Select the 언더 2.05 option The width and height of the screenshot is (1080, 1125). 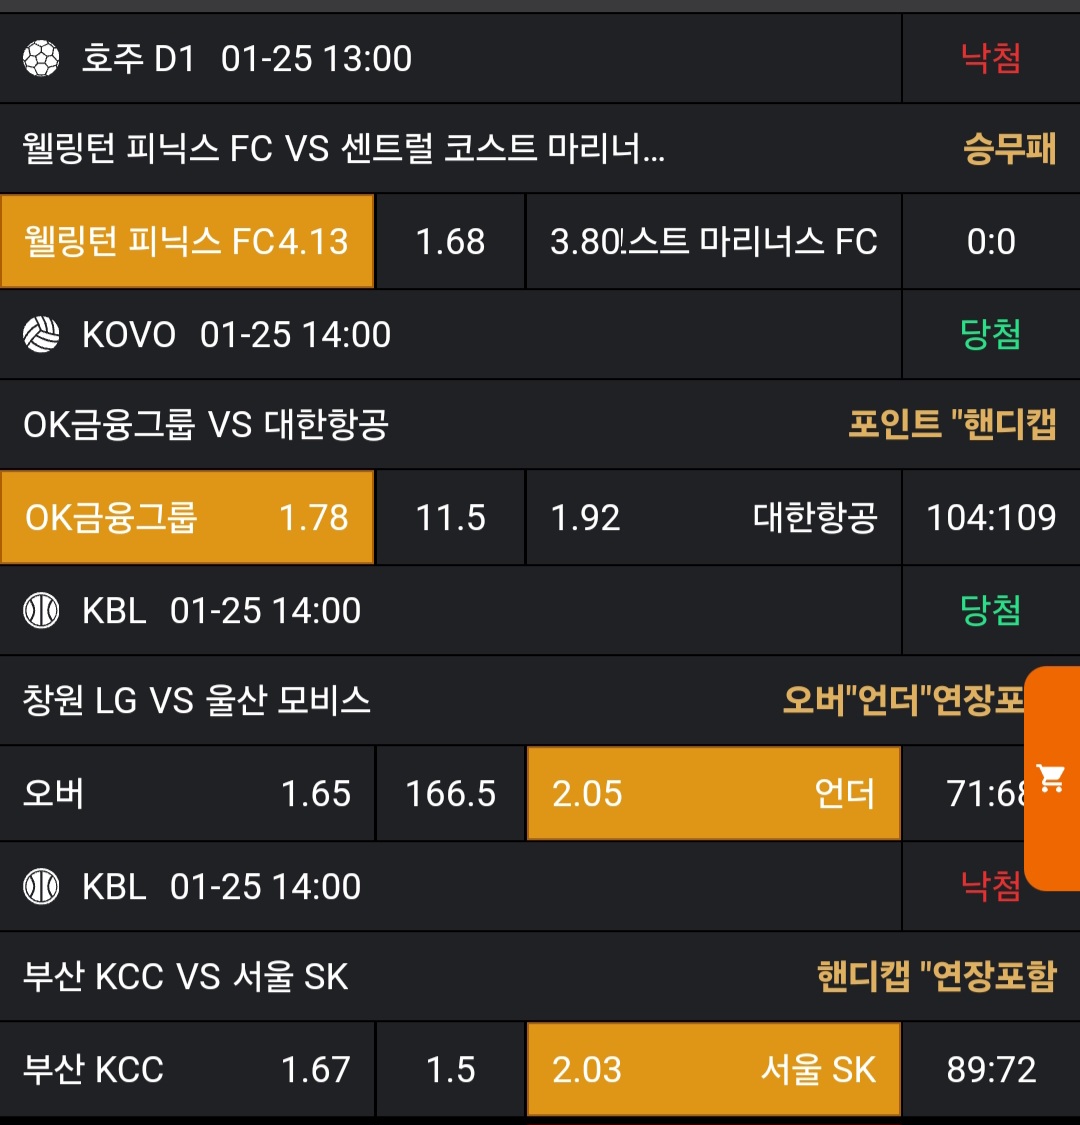tap(713, 794)
